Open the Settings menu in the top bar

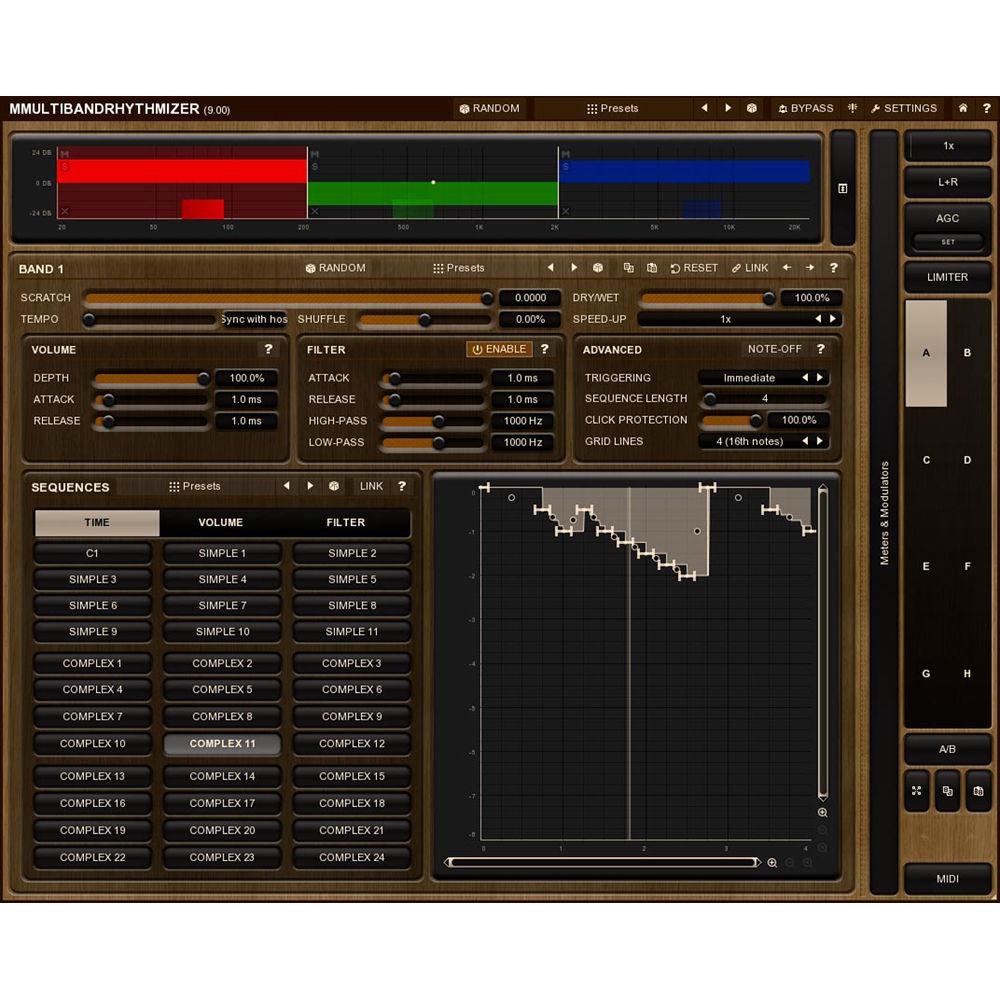click(x=903, y=108)
